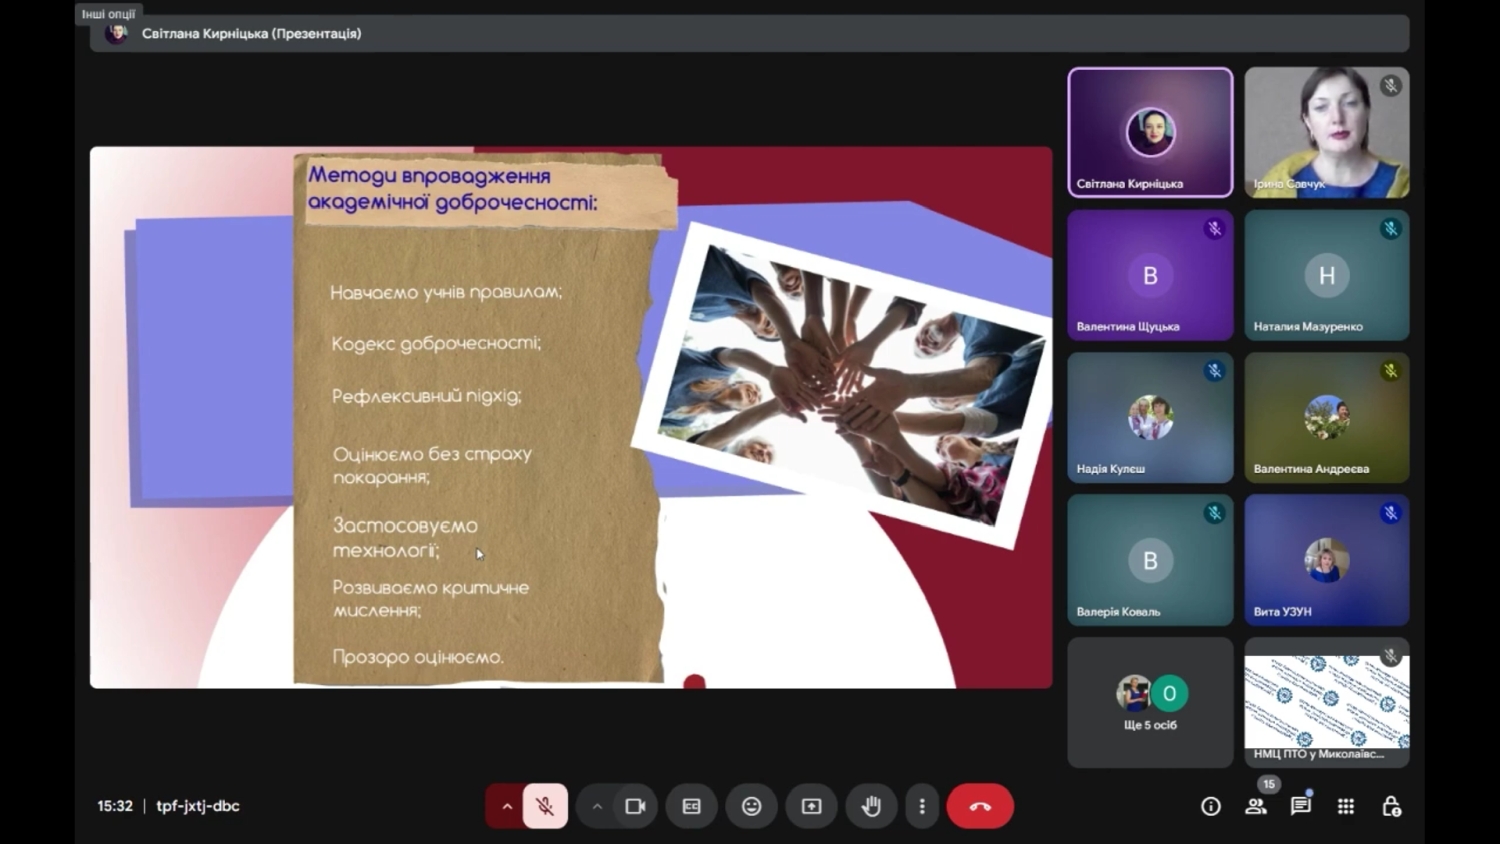Select Надія Кулєш participant tile

point(1150,418)
